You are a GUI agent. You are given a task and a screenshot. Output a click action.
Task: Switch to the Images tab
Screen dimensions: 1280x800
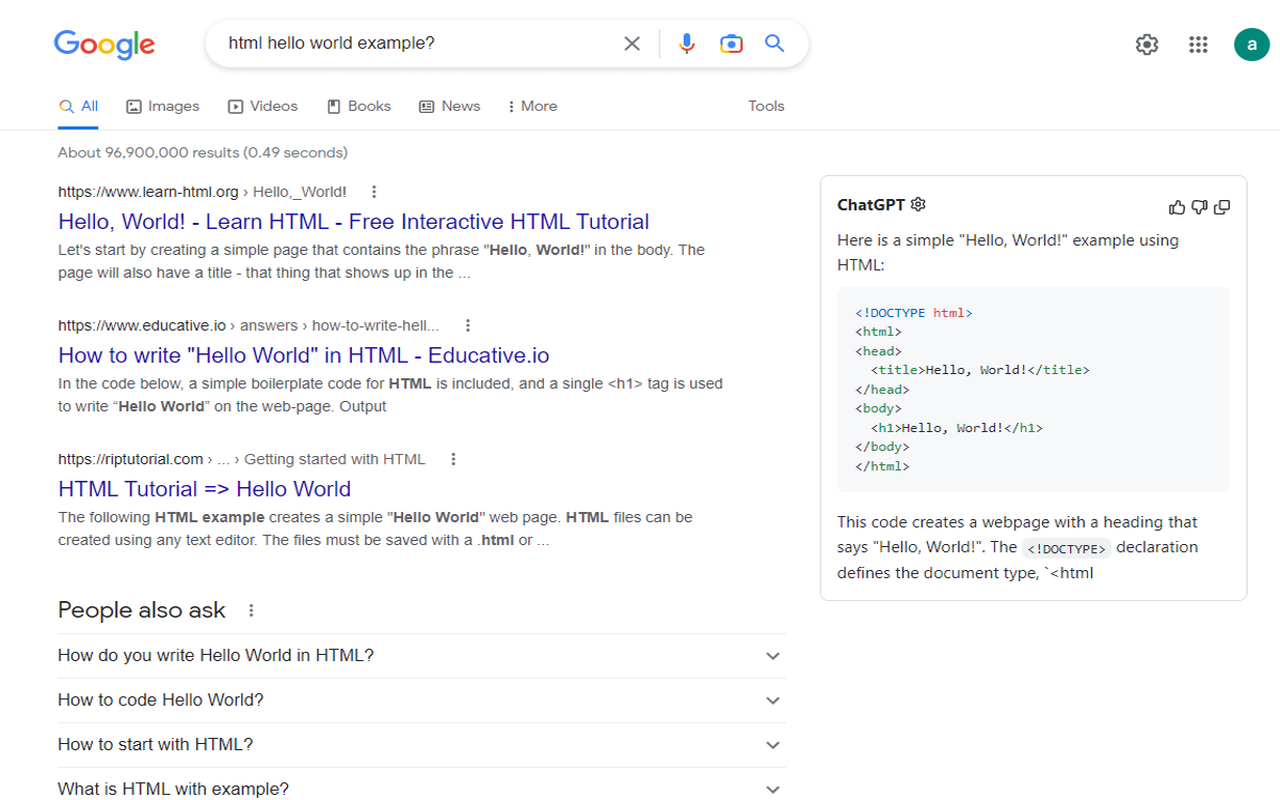coord(163,106)
